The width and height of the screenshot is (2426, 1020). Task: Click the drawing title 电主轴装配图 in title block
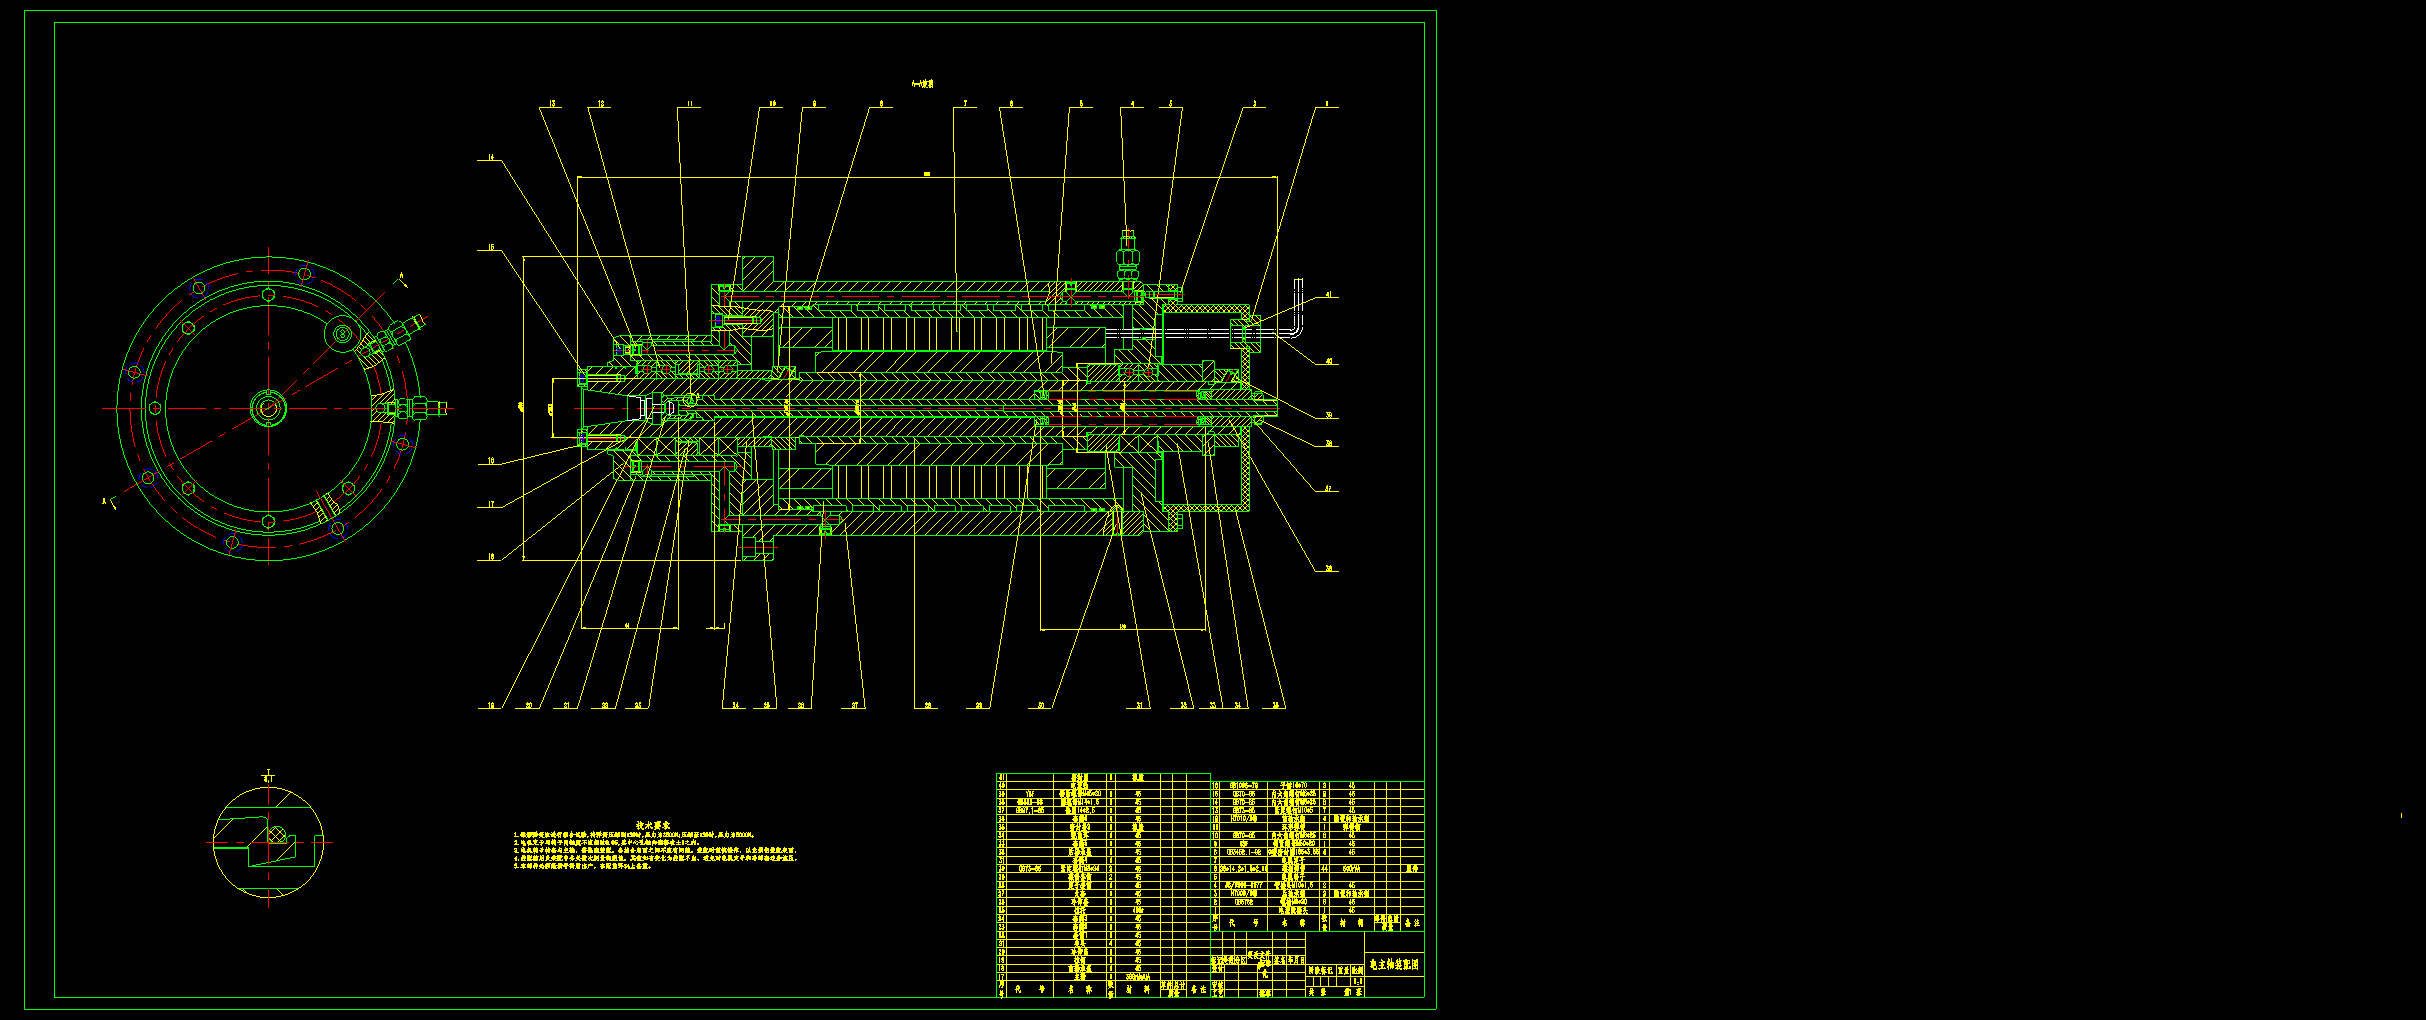tap(1394, 965)
